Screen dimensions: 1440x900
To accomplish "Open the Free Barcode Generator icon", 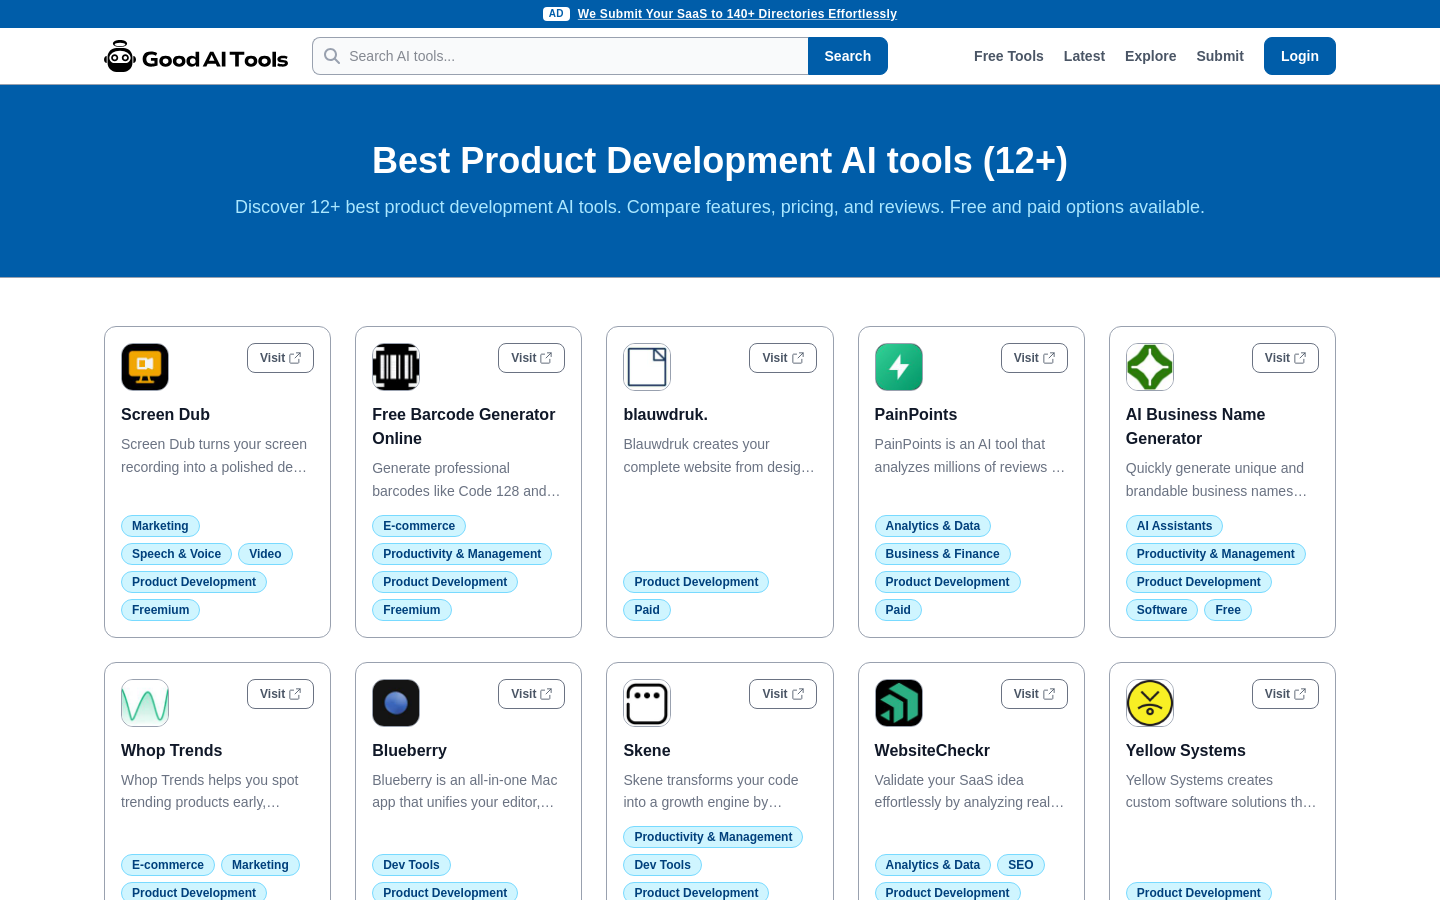I will [x=396, y=367].
